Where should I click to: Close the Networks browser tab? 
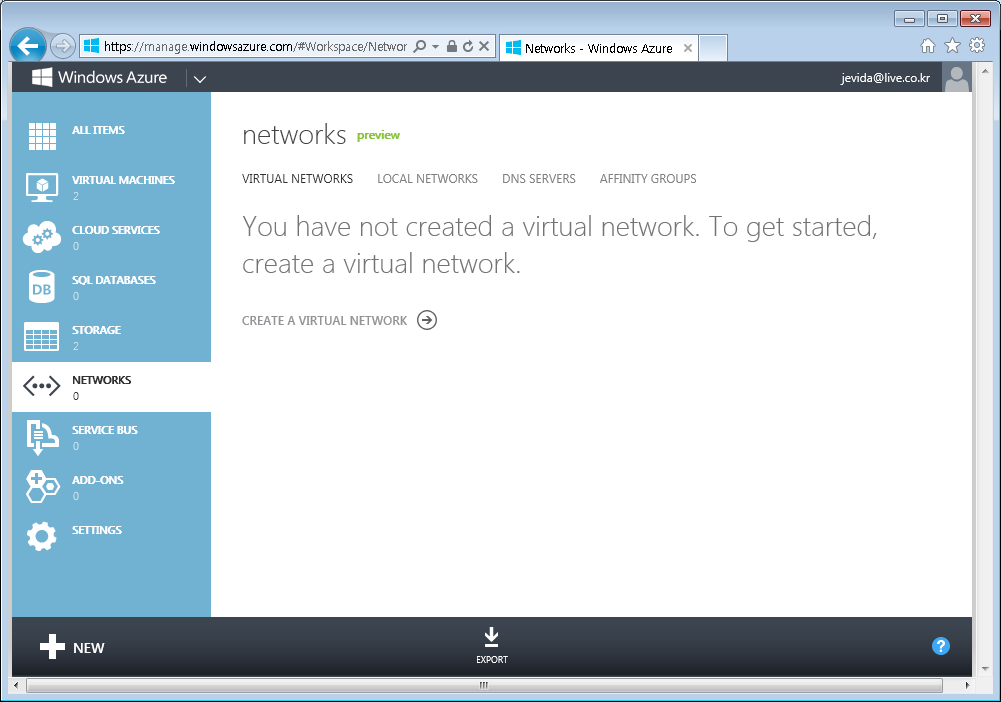pyautogui.click(x=688, y=48)
